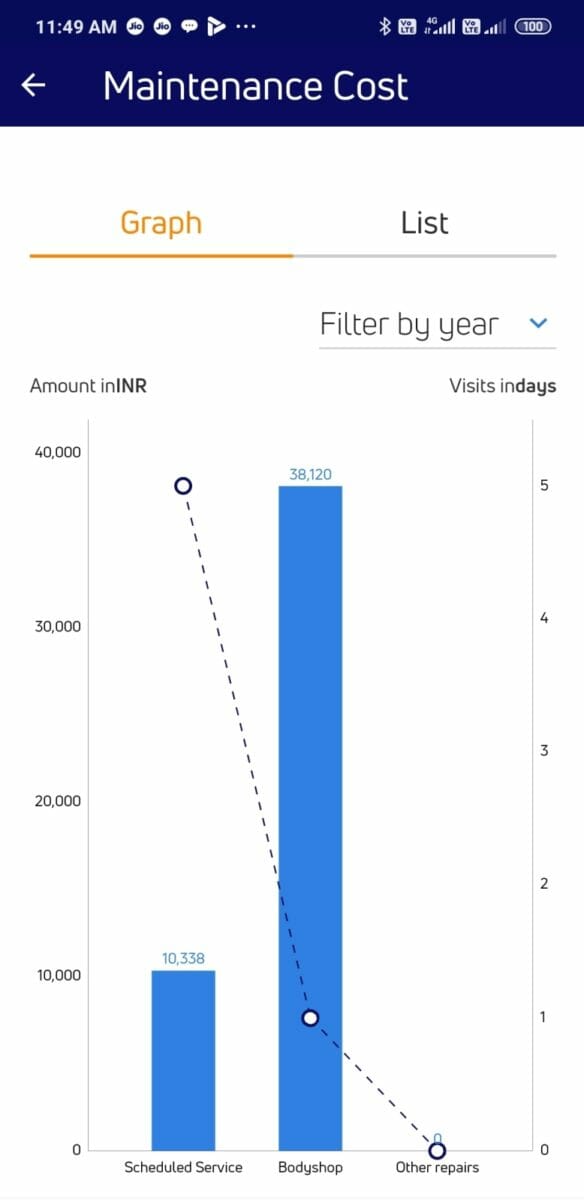The height and width of the screenshot is (1200, 584).
Task: Tap the Bodyshop bar showing 38,120
Action: coord(310,817)
